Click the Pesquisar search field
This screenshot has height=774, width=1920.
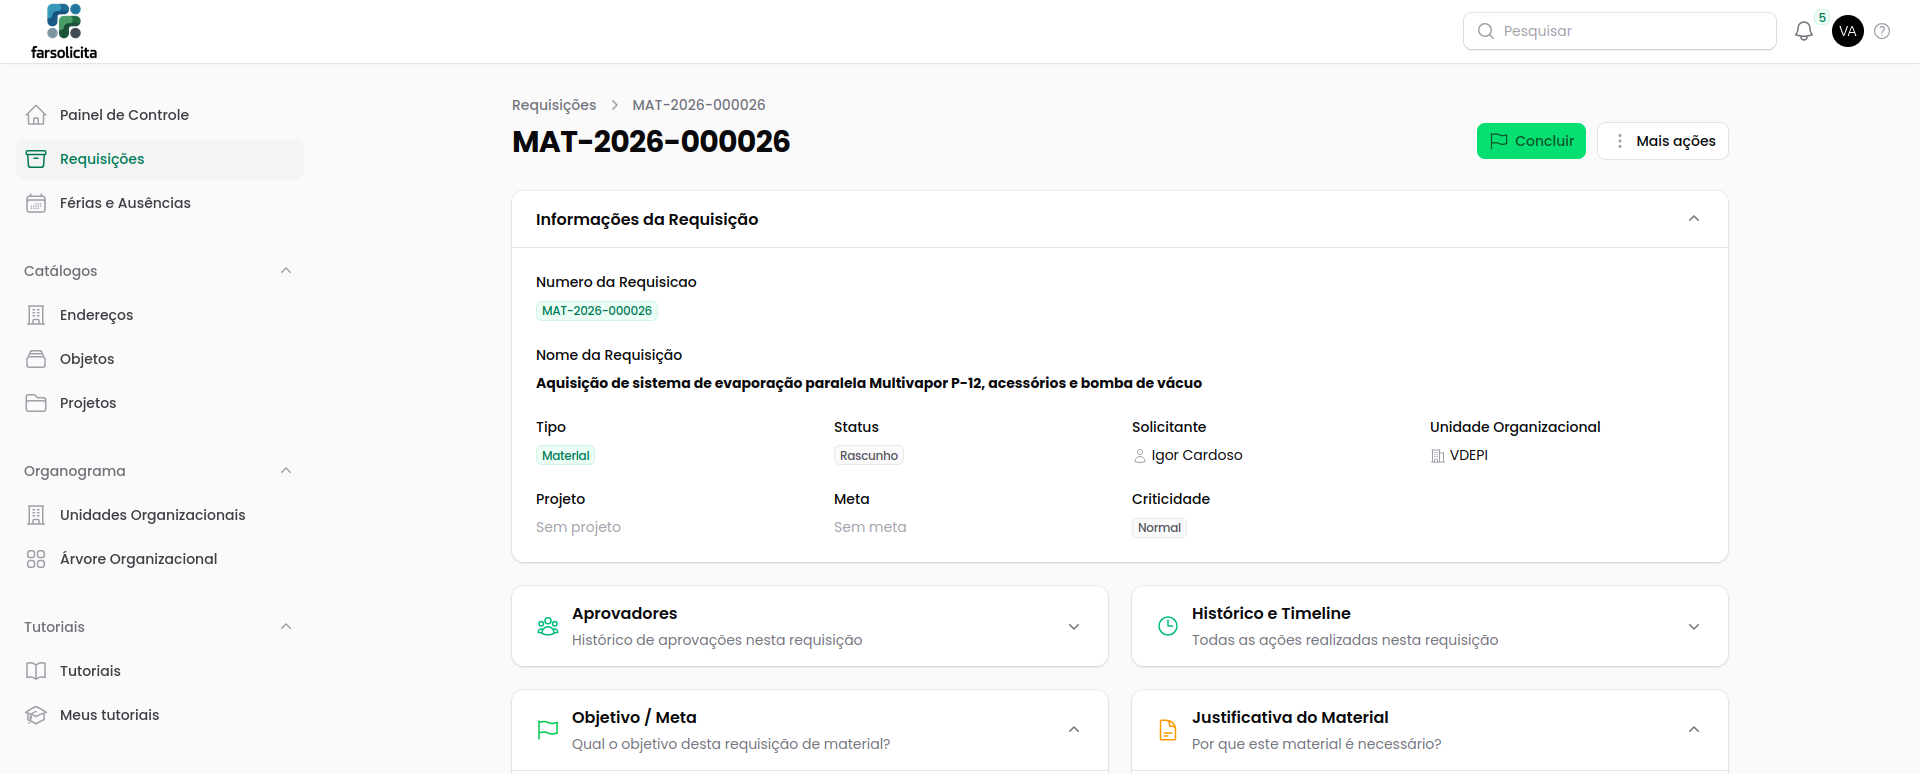[1620, 31]
